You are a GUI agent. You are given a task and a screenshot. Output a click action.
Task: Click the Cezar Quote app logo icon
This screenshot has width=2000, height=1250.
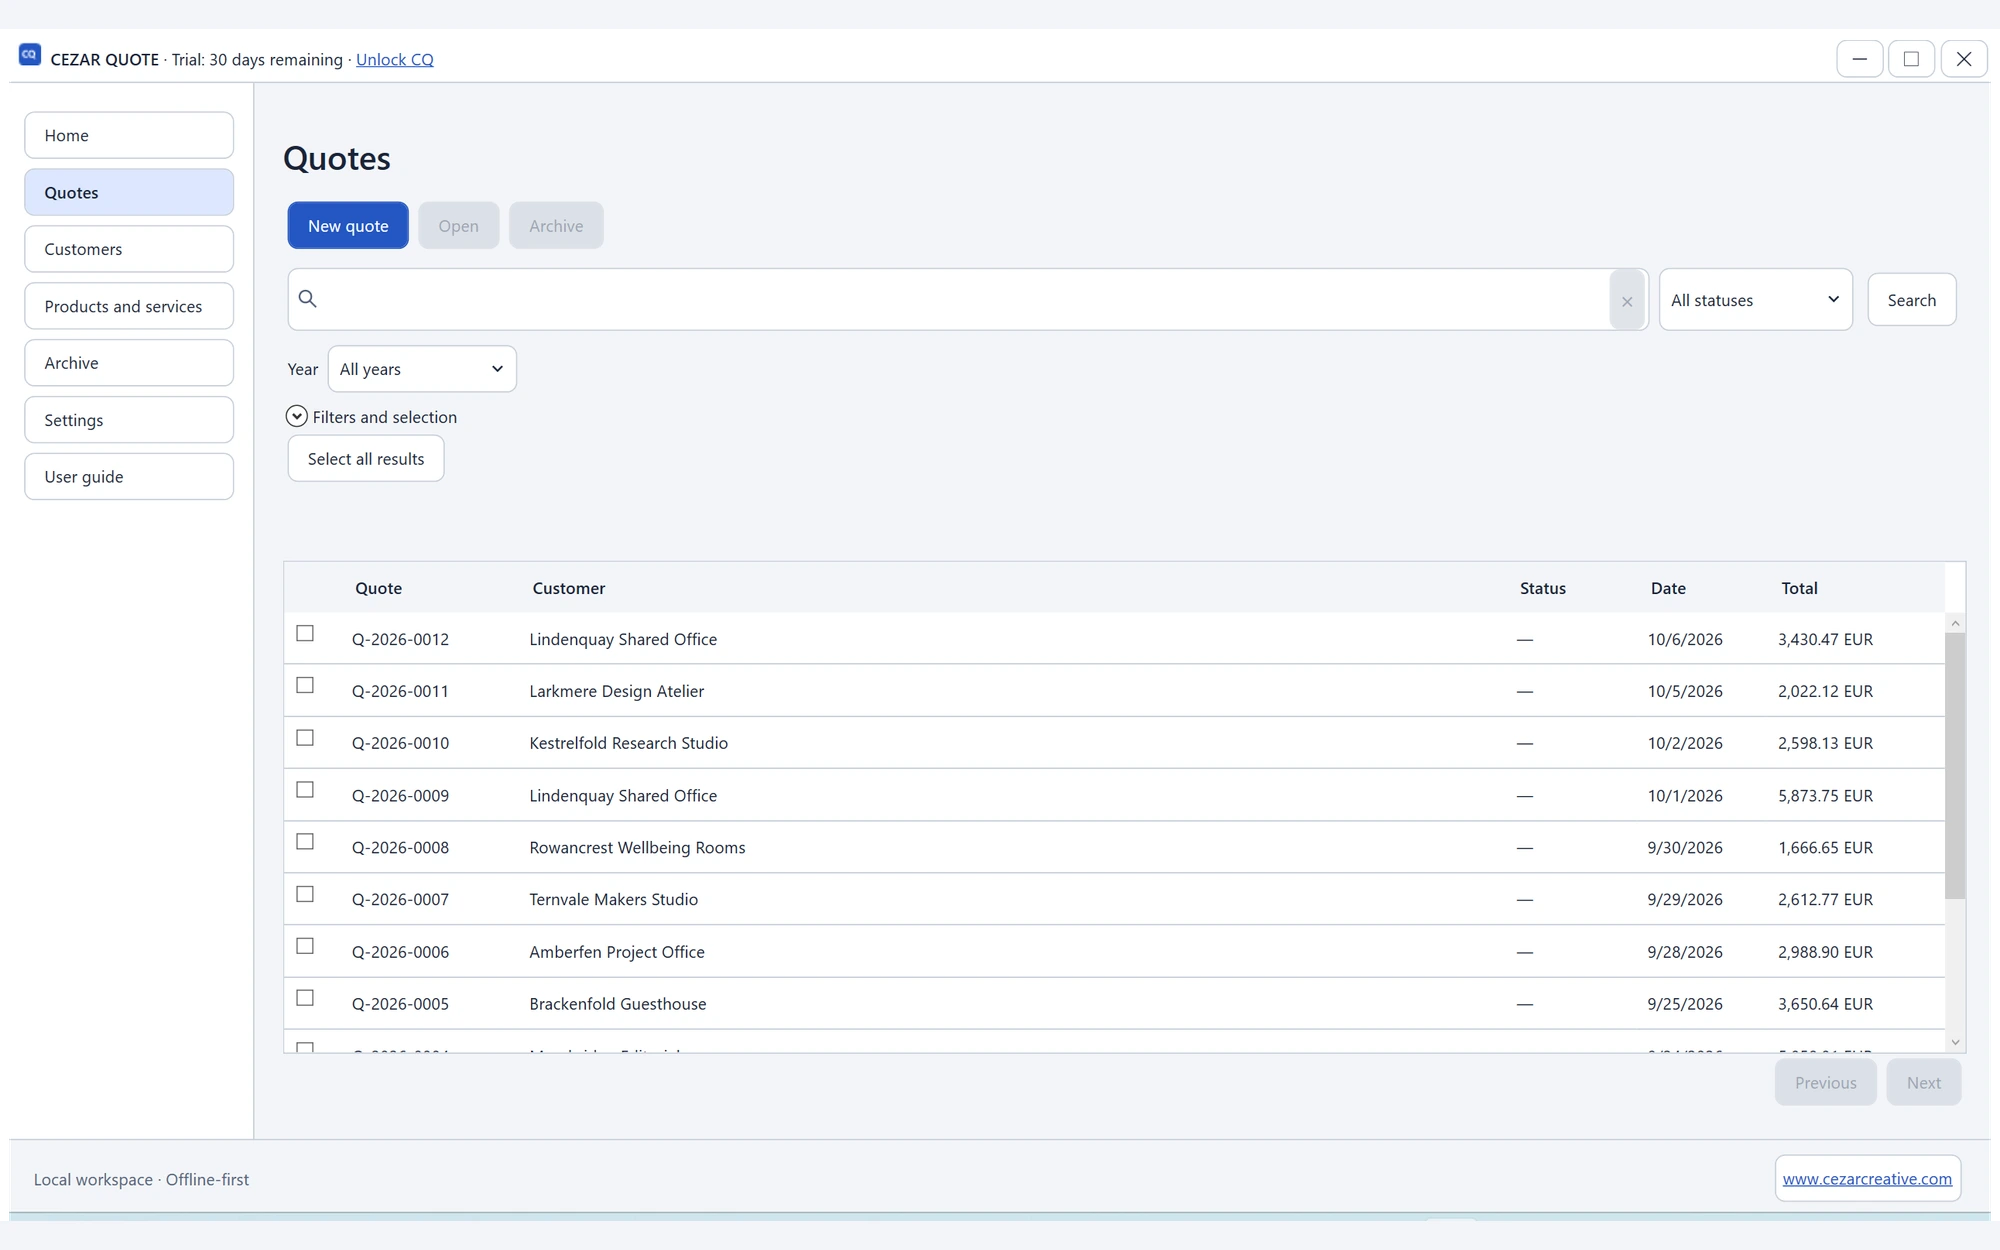30,55
